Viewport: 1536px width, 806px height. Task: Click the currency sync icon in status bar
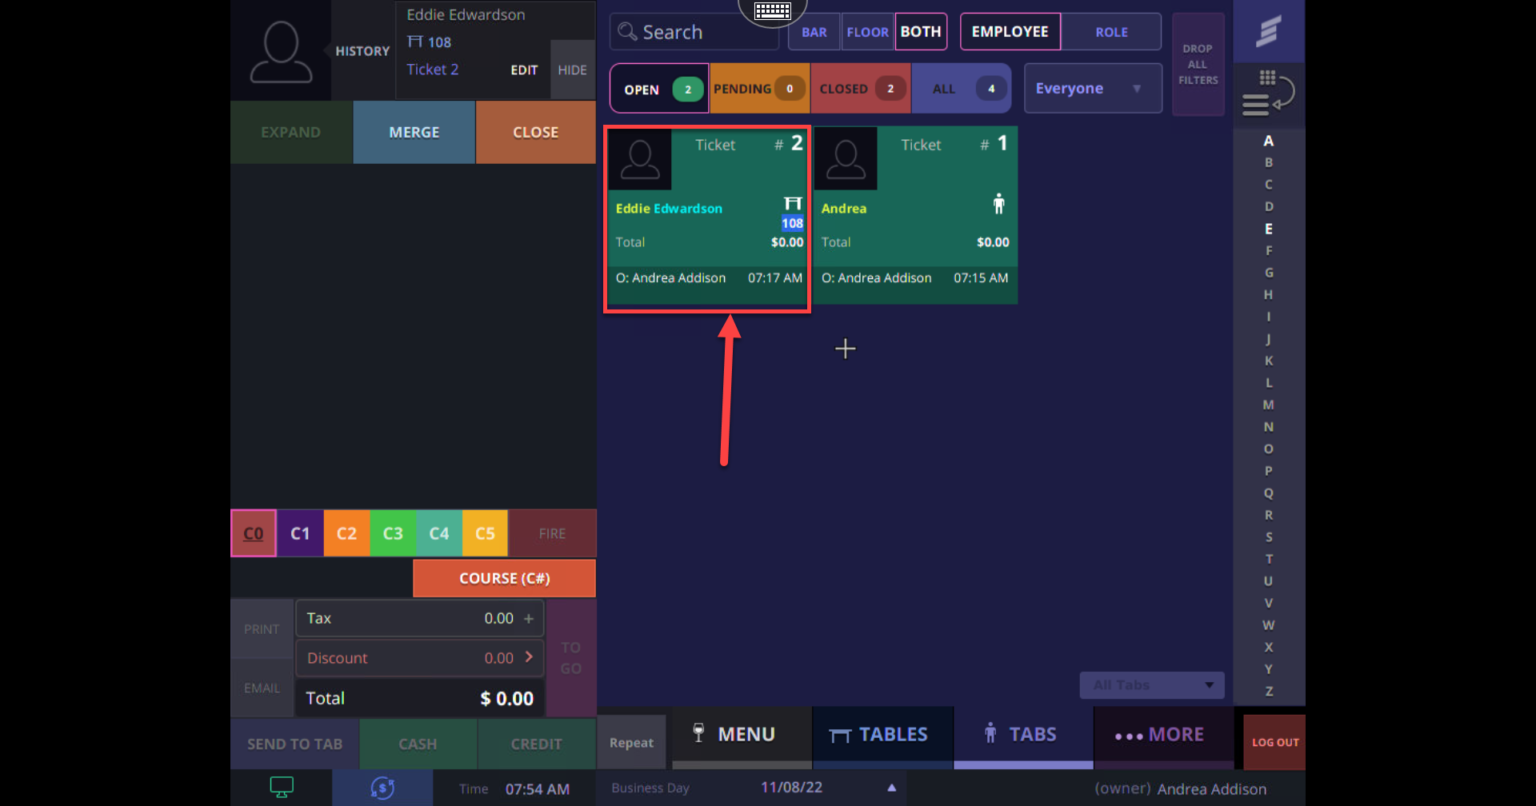pos(382,788)
